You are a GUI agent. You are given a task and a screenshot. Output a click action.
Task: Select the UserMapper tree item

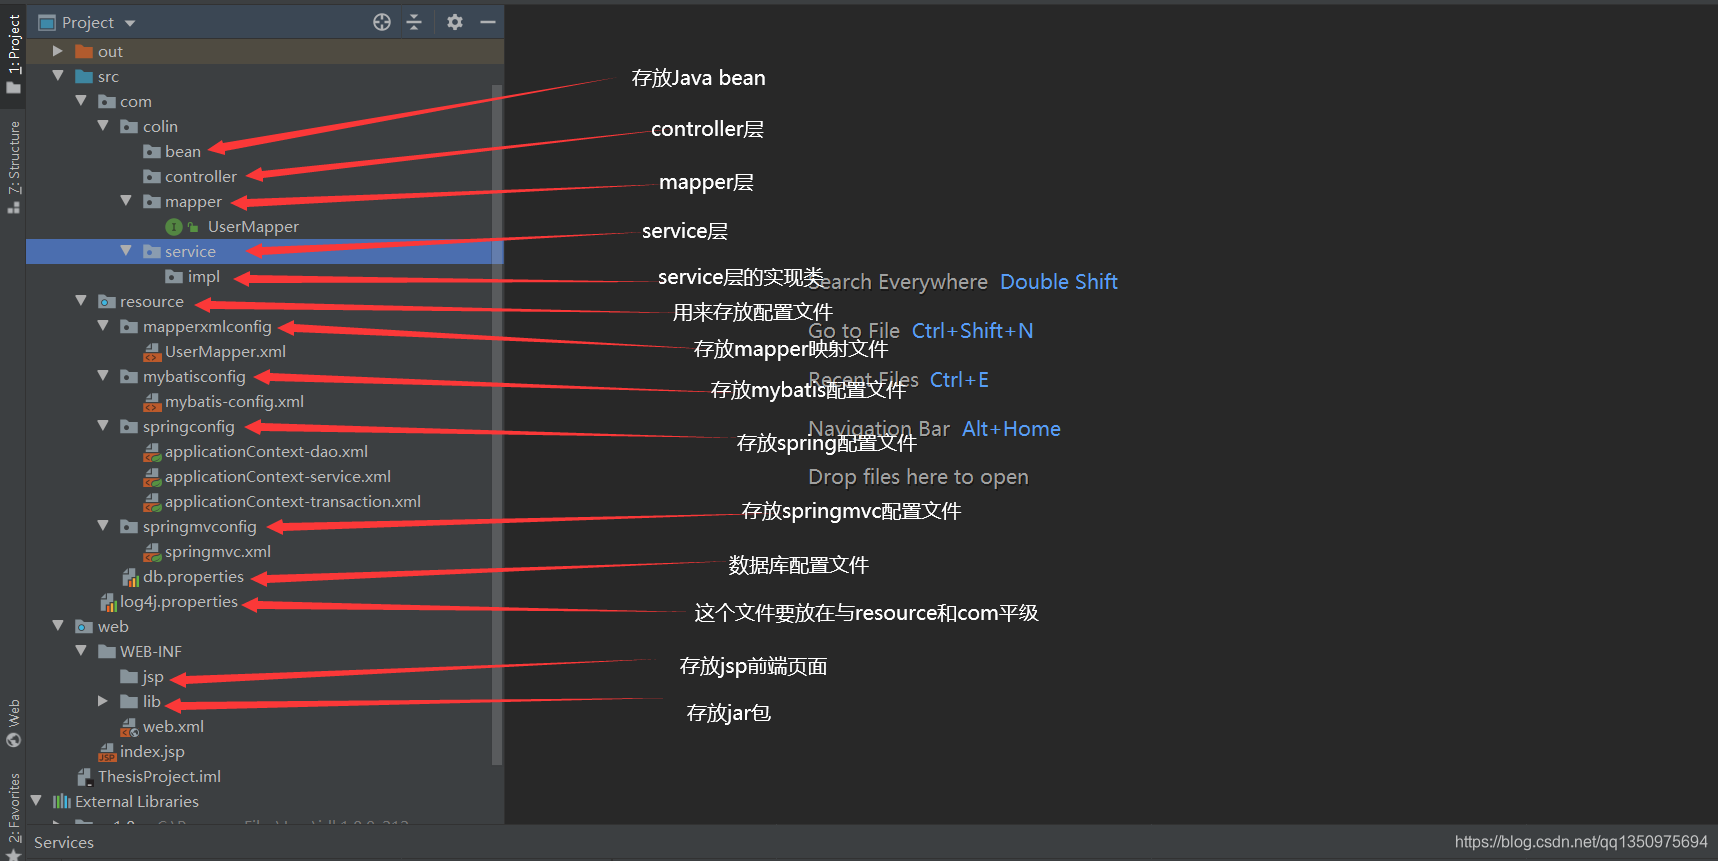(253, 227)
